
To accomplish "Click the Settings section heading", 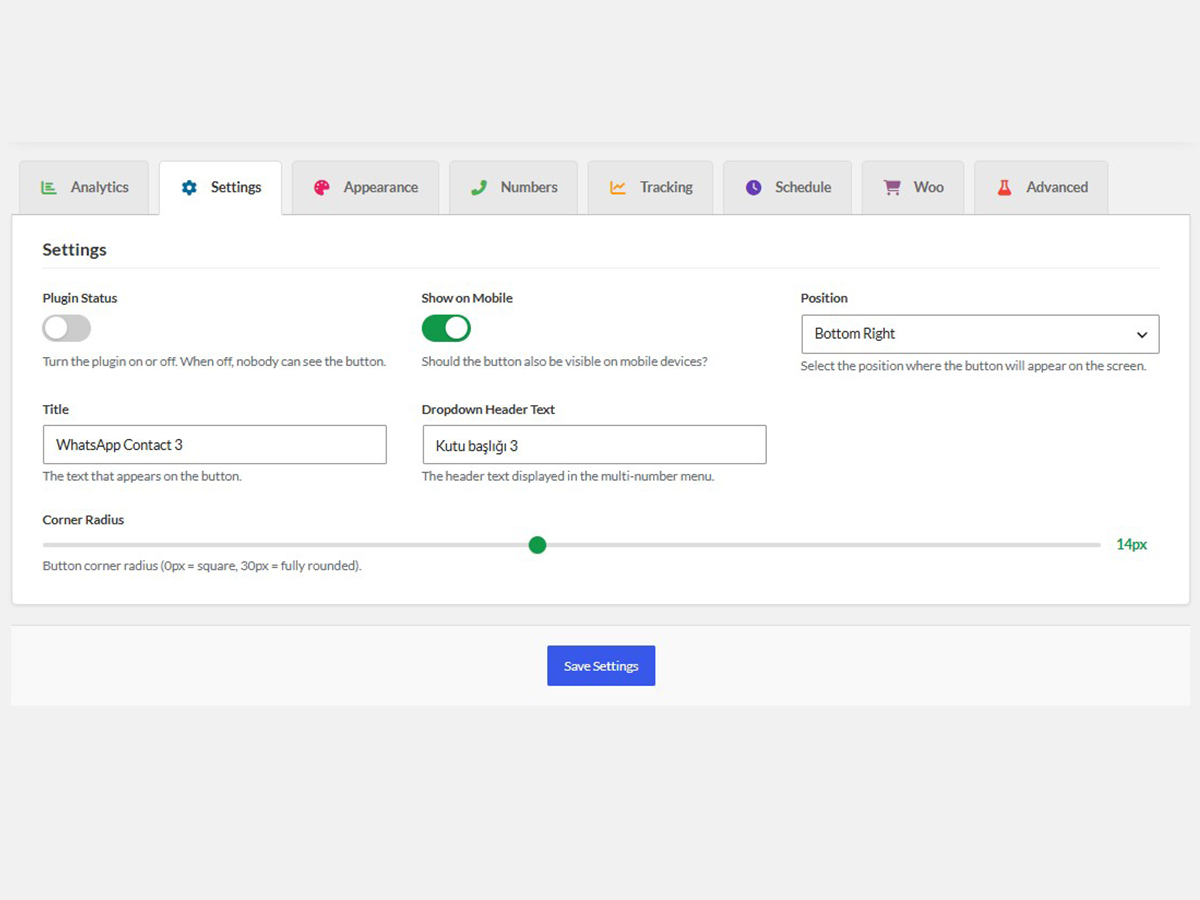I will (x=74, y=250).
